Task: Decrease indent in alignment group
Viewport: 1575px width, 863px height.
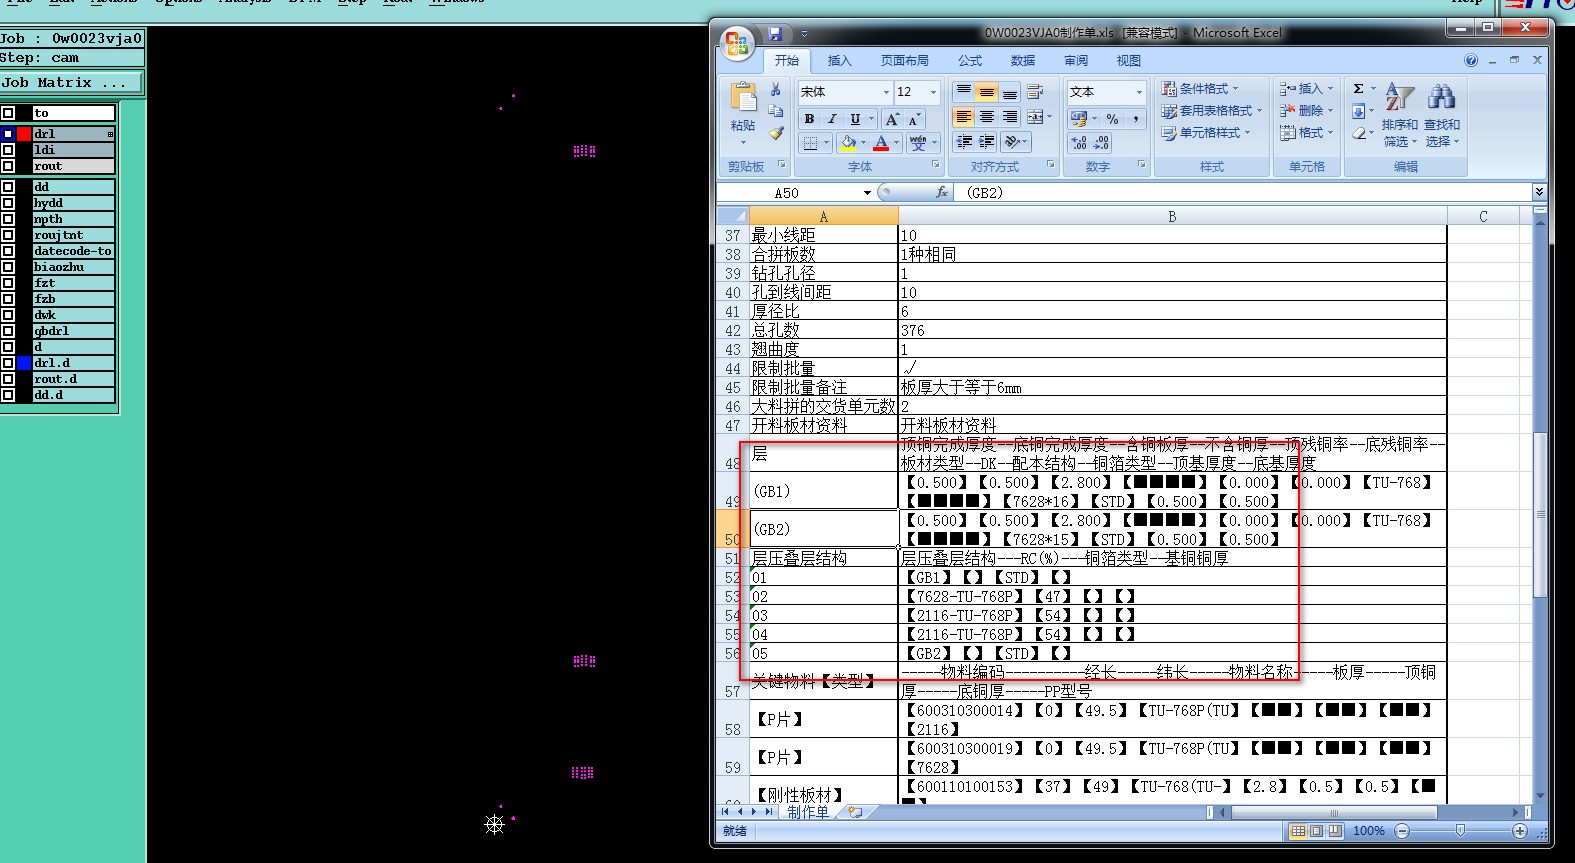Action: point(964,142)
